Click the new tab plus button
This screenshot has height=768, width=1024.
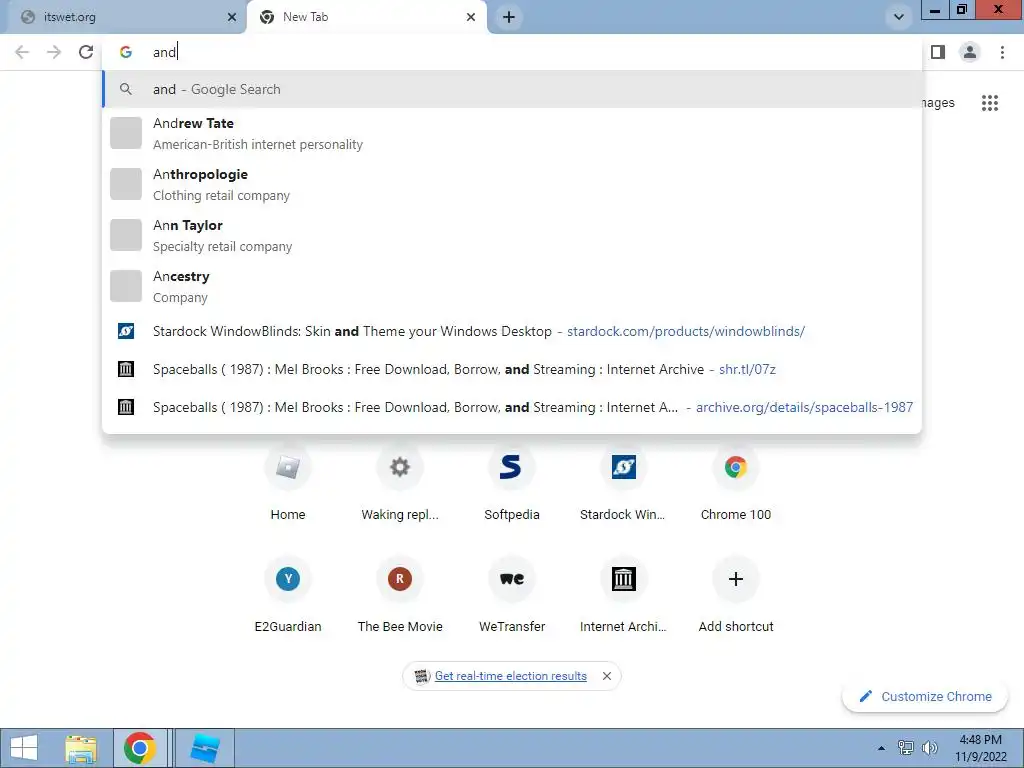[x=509, y=17]
